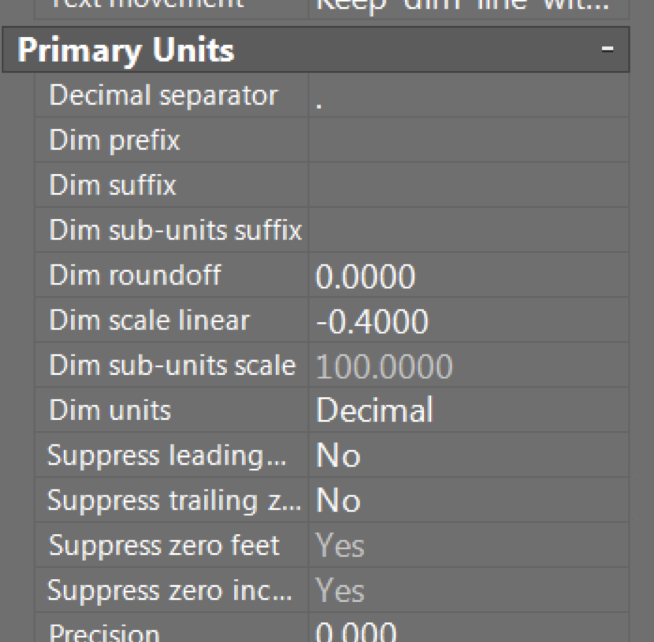
Task: Edit the Decimal separator value field
Action: point(468,97)
